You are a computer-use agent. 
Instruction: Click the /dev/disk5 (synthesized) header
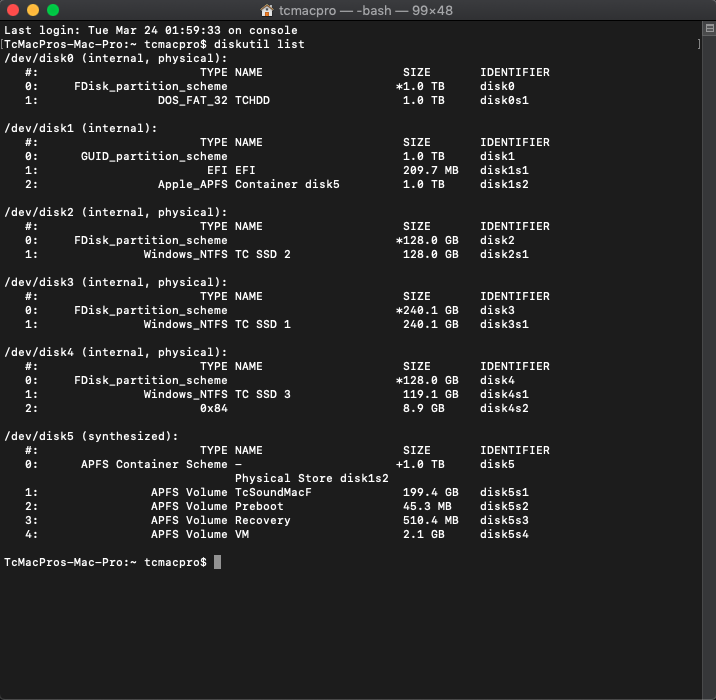pos(91,436)
